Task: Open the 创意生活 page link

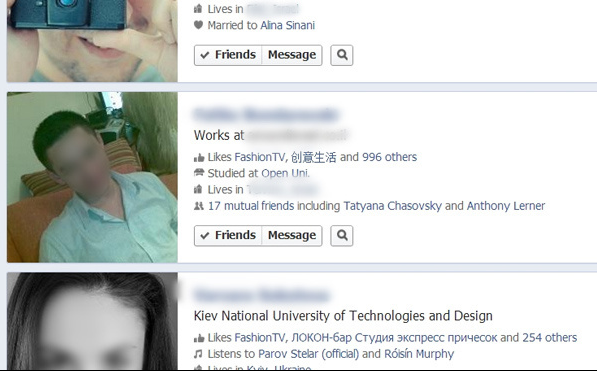Action: (313, 157)
